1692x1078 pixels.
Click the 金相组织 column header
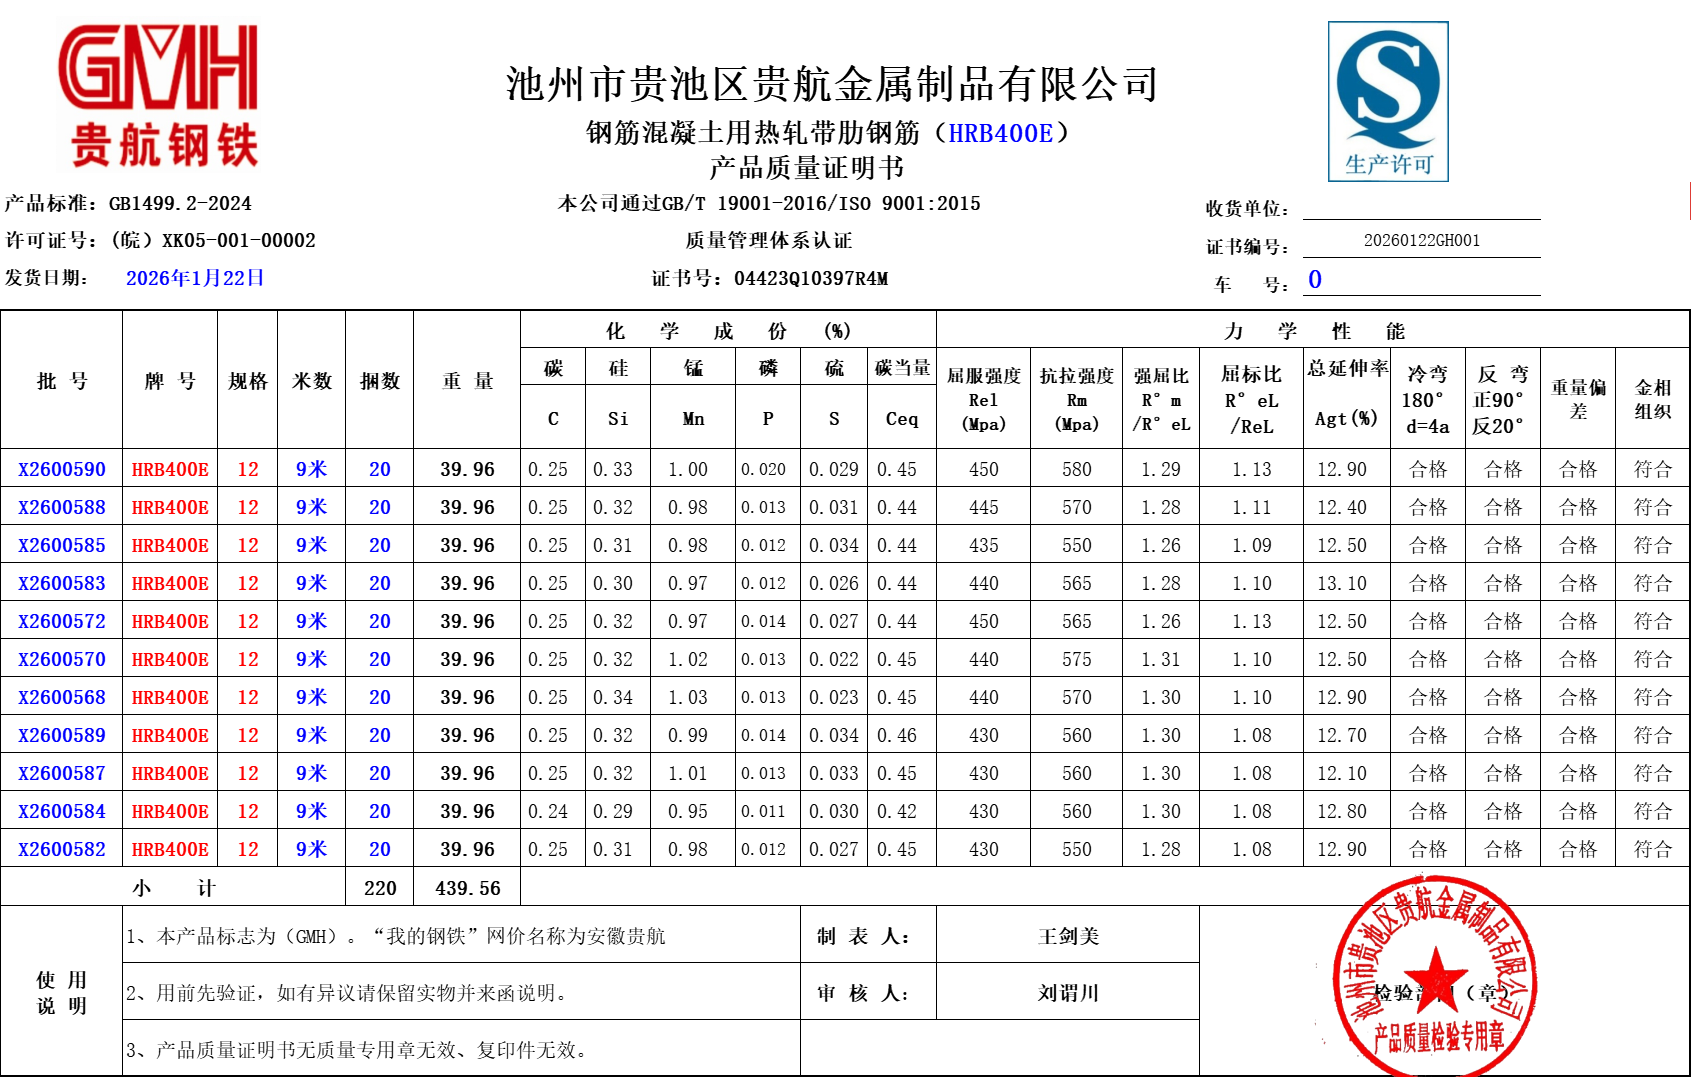pyautogui.click(x=1652, y=399)
